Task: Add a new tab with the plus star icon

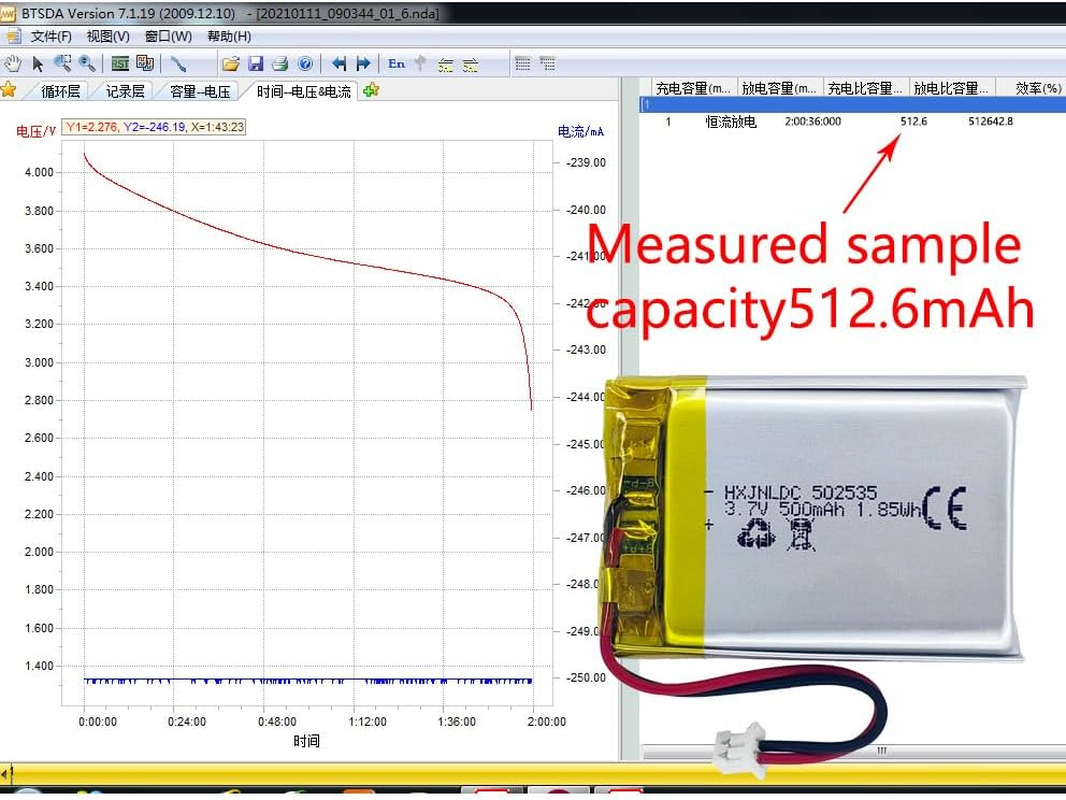Action: coord(371,90)
